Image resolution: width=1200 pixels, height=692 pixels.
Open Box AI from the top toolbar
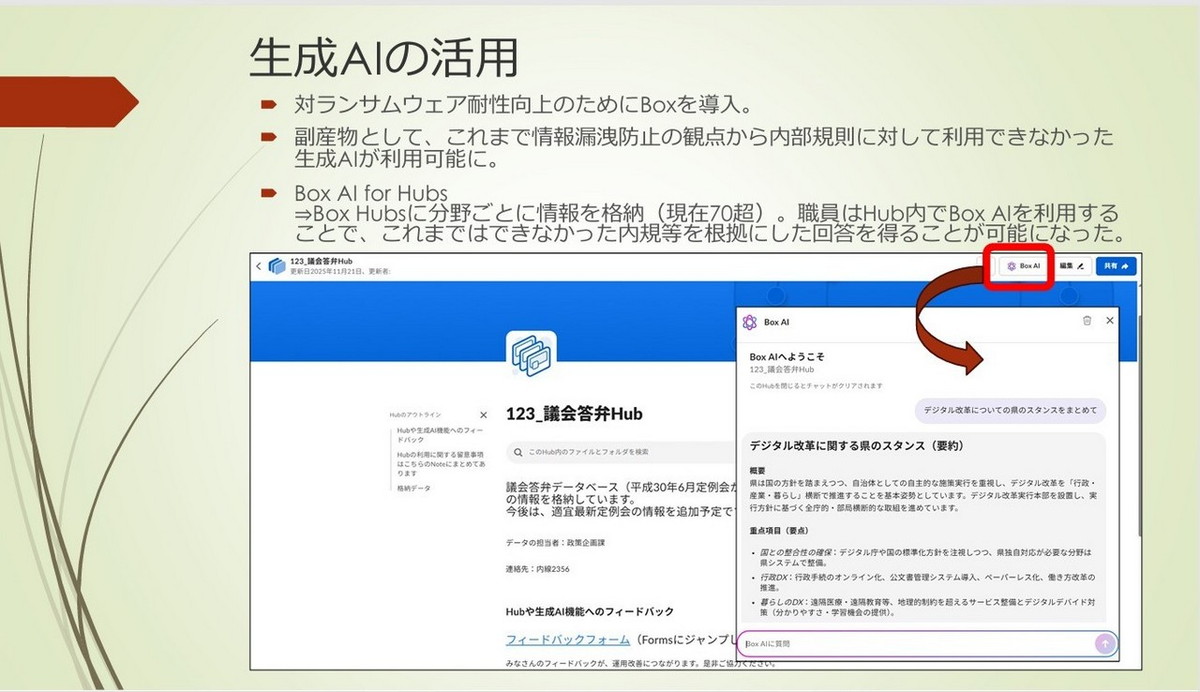[1024, 266]
